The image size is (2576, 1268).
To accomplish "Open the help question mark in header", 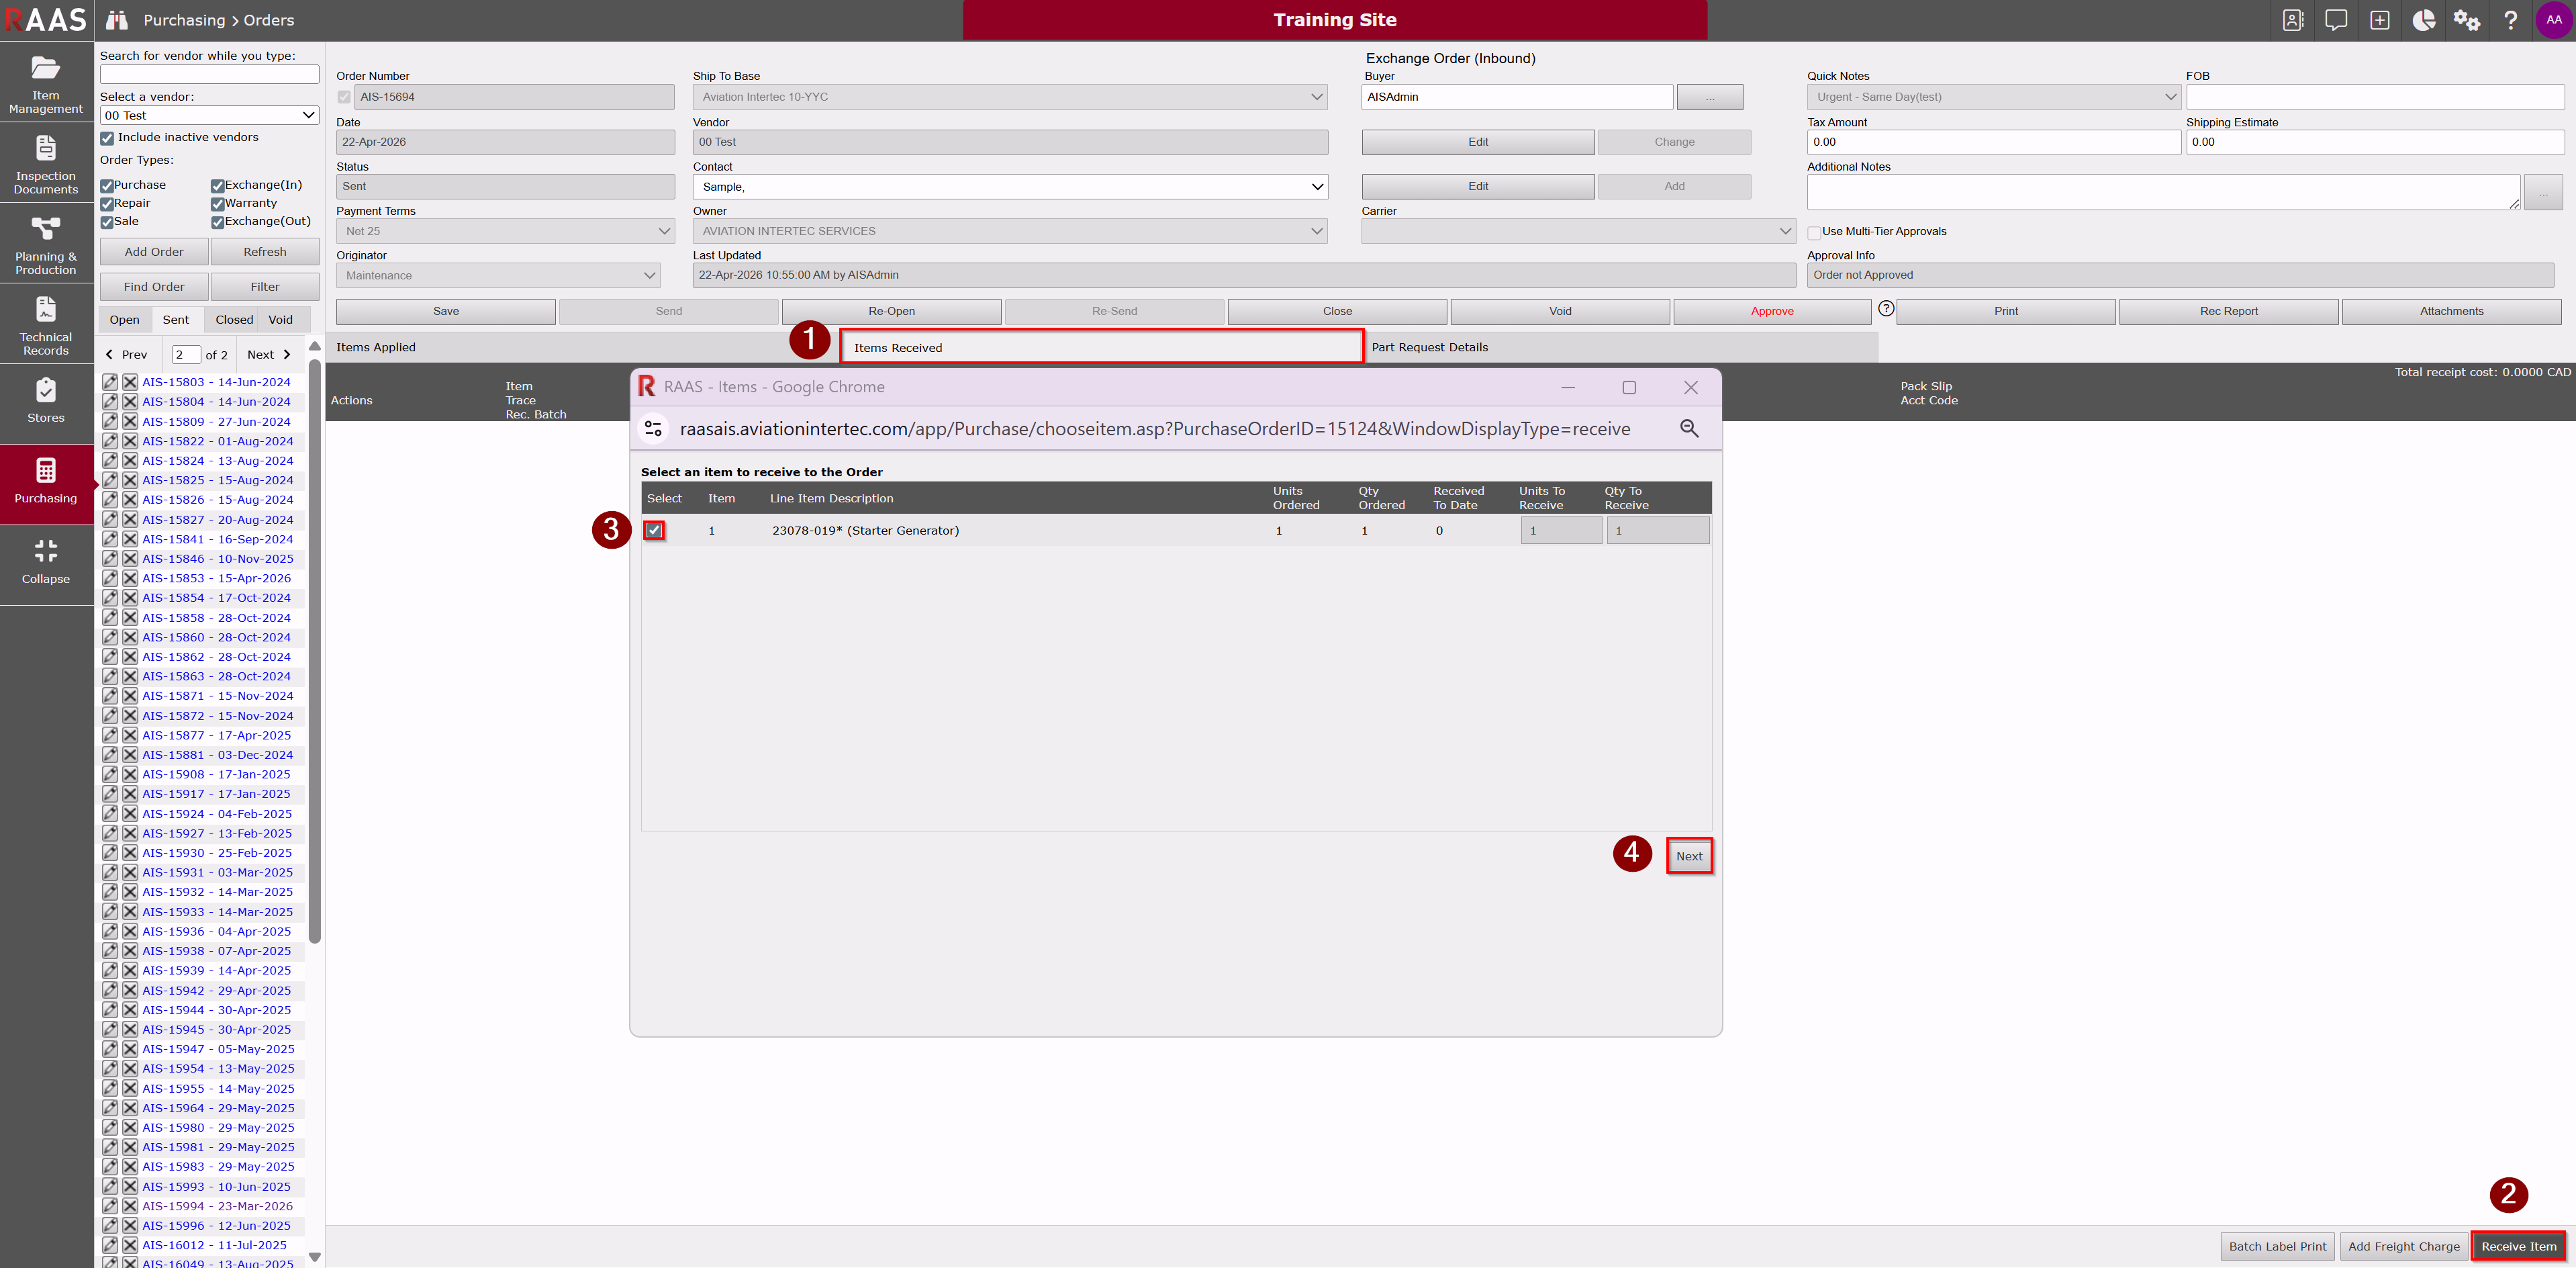I will 2510,20.
